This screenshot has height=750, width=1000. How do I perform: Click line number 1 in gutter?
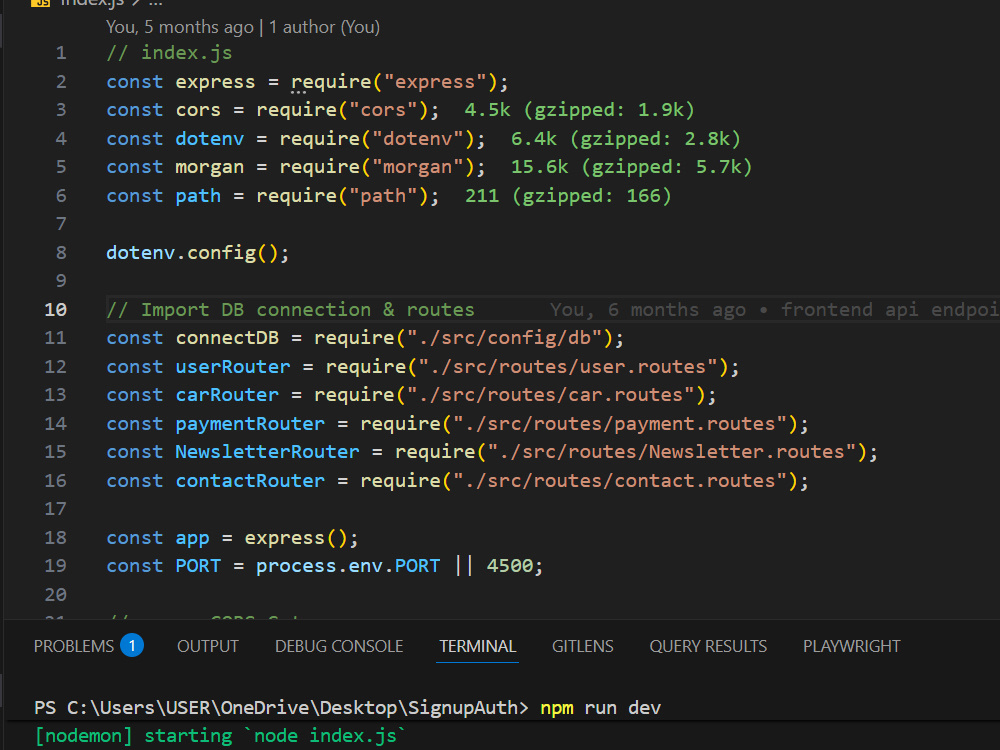coord(61,52)
